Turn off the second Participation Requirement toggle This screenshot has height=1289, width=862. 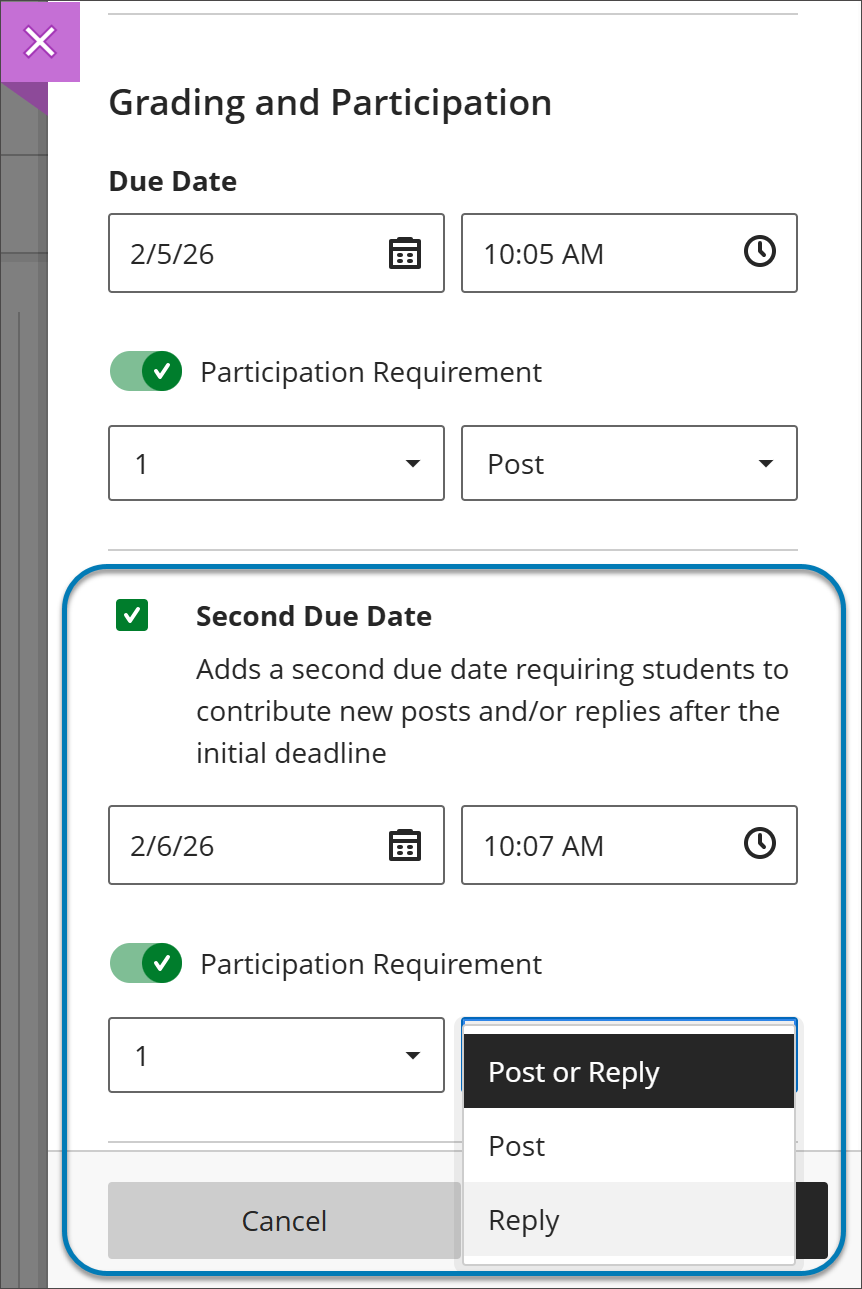click(146, 963)
